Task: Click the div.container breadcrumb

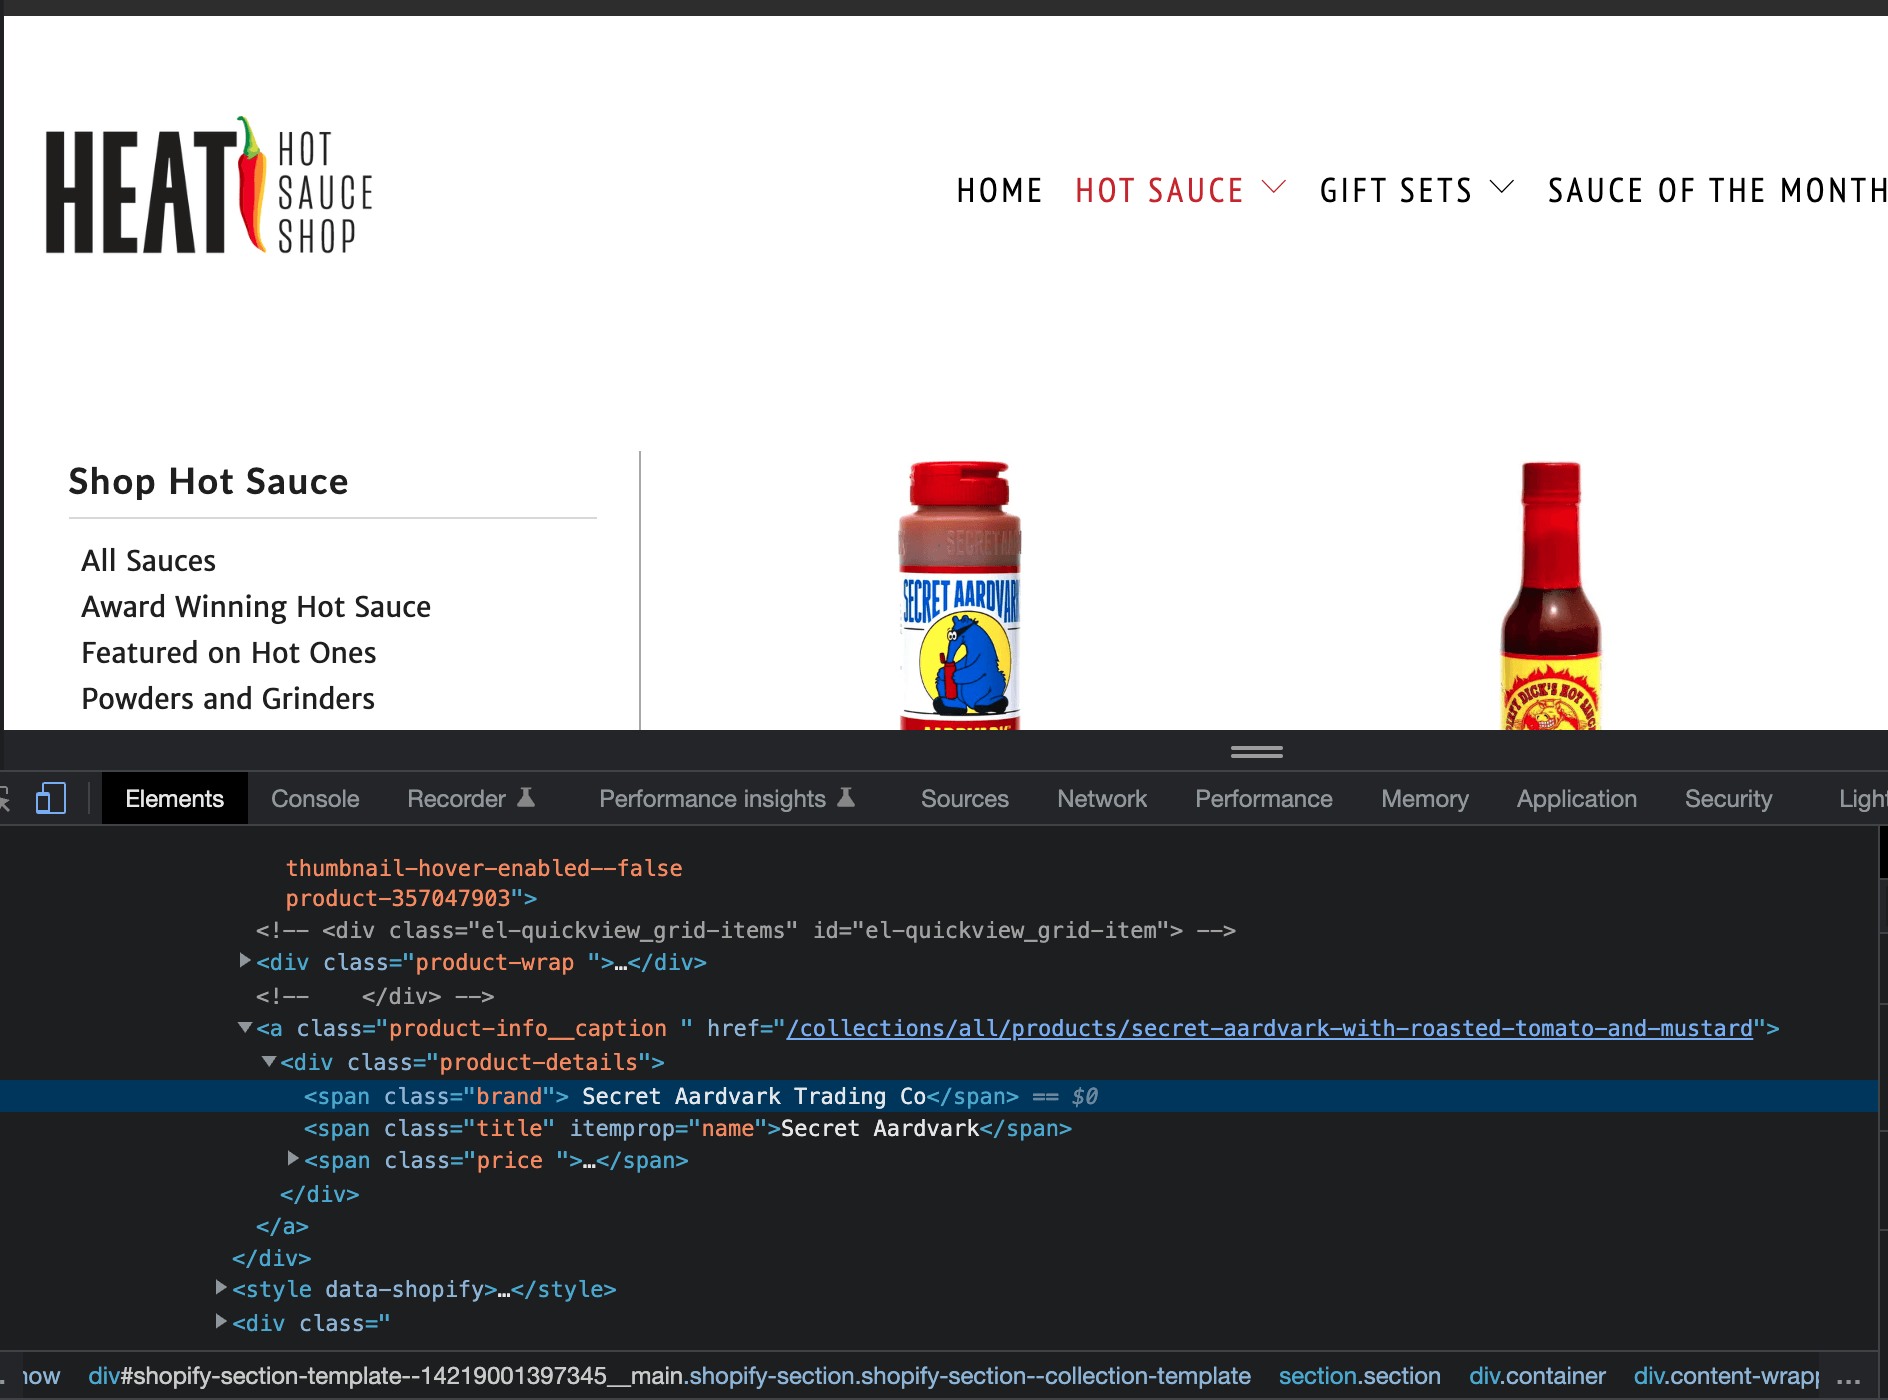Action: 1537,1376
